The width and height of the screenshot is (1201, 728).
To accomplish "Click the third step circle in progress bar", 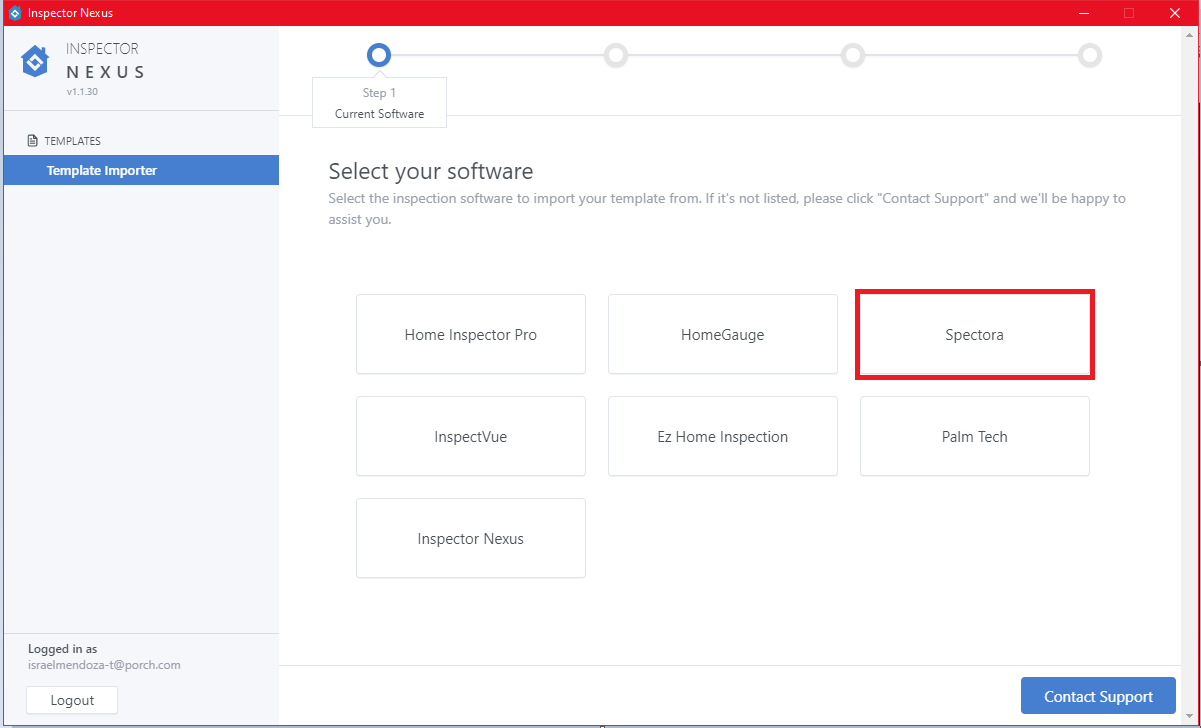I will pyautogui.click(x=853, y=55).
